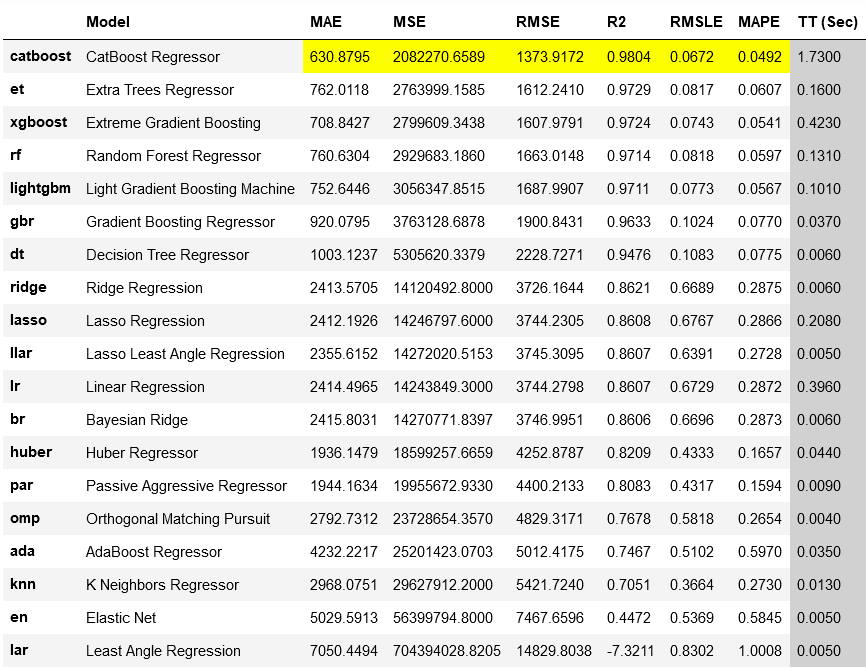Click the MAPE column header

[x=759, y=22]
